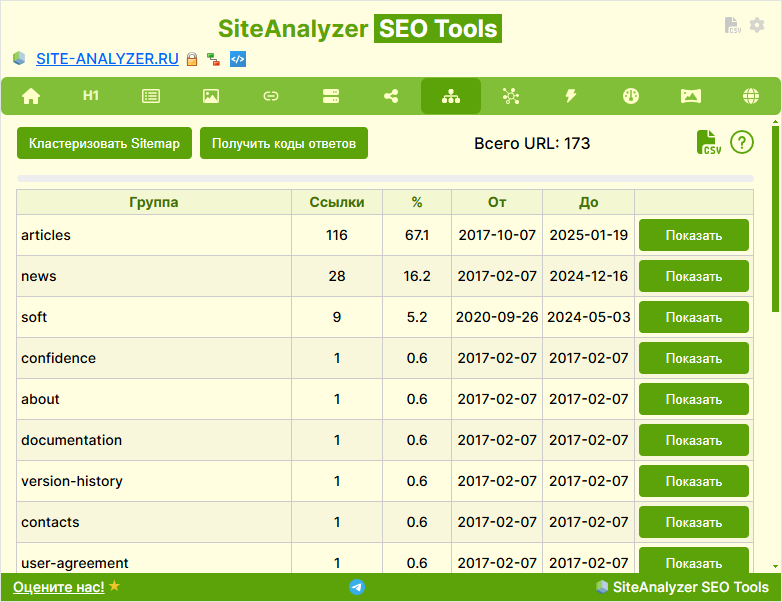Open the social share tab icon
Image resolution: width=782 pixels, height=602 pixels.
tap(391, 96)
